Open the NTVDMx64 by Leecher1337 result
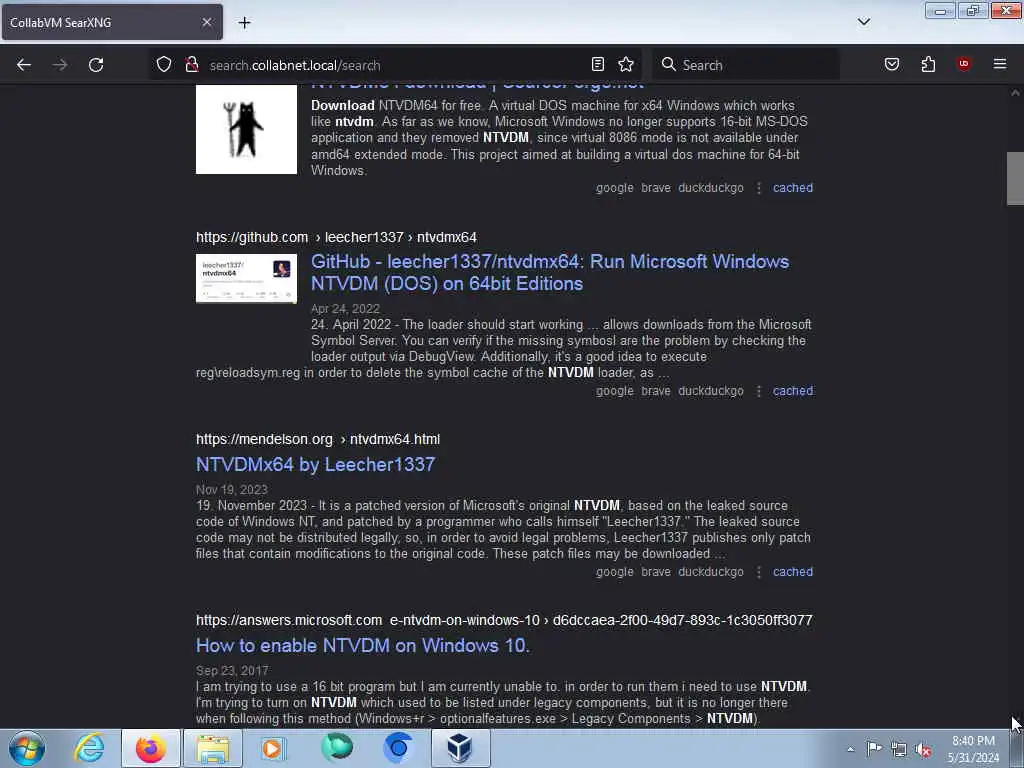The width and height of the screenshot is (1024, 768). [x=315, y=464]
